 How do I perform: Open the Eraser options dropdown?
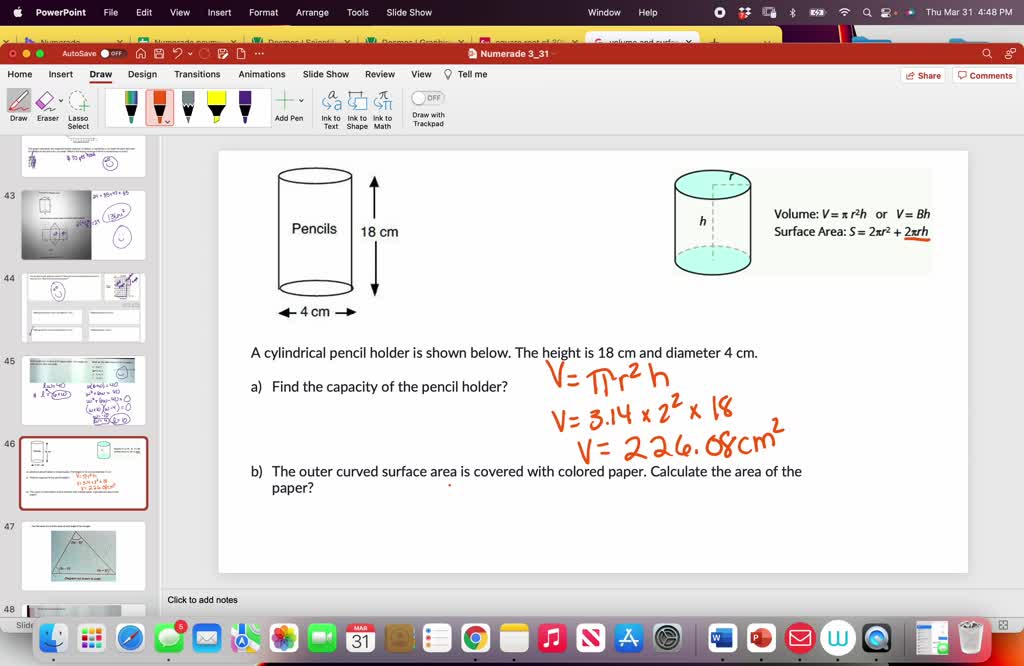point(60,100)
